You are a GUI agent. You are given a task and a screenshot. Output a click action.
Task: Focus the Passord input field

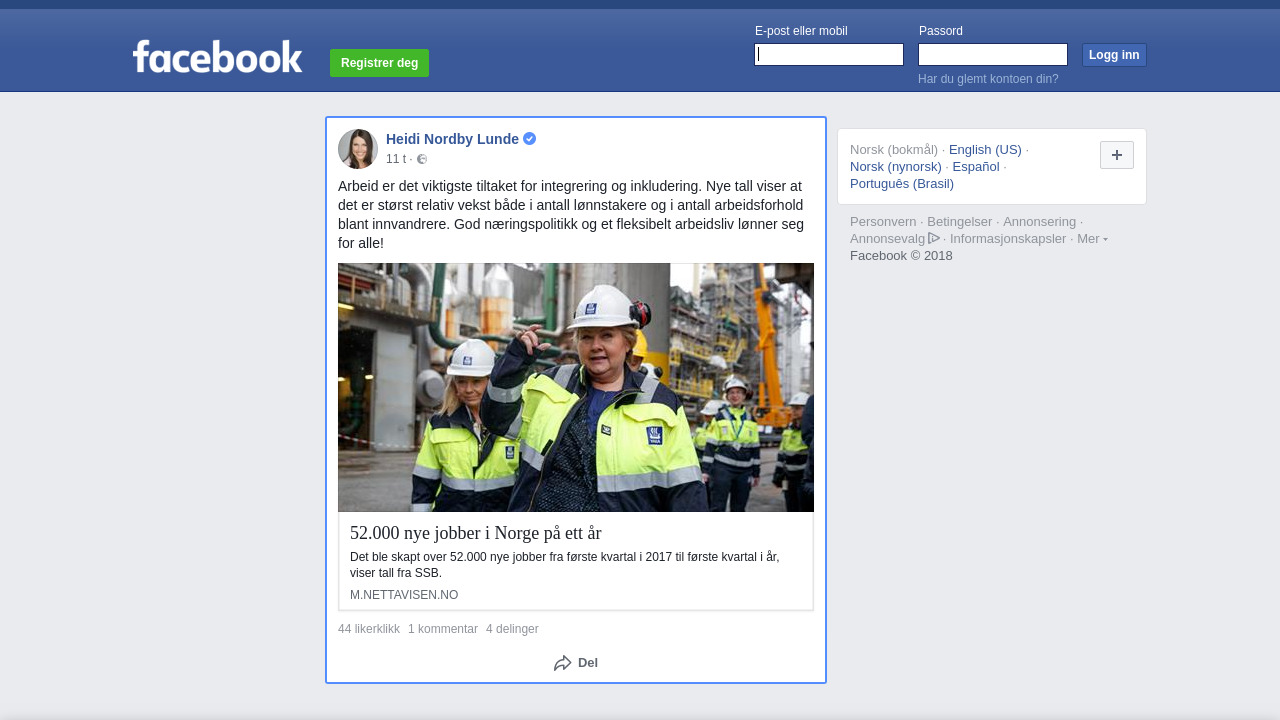point(993,55)
